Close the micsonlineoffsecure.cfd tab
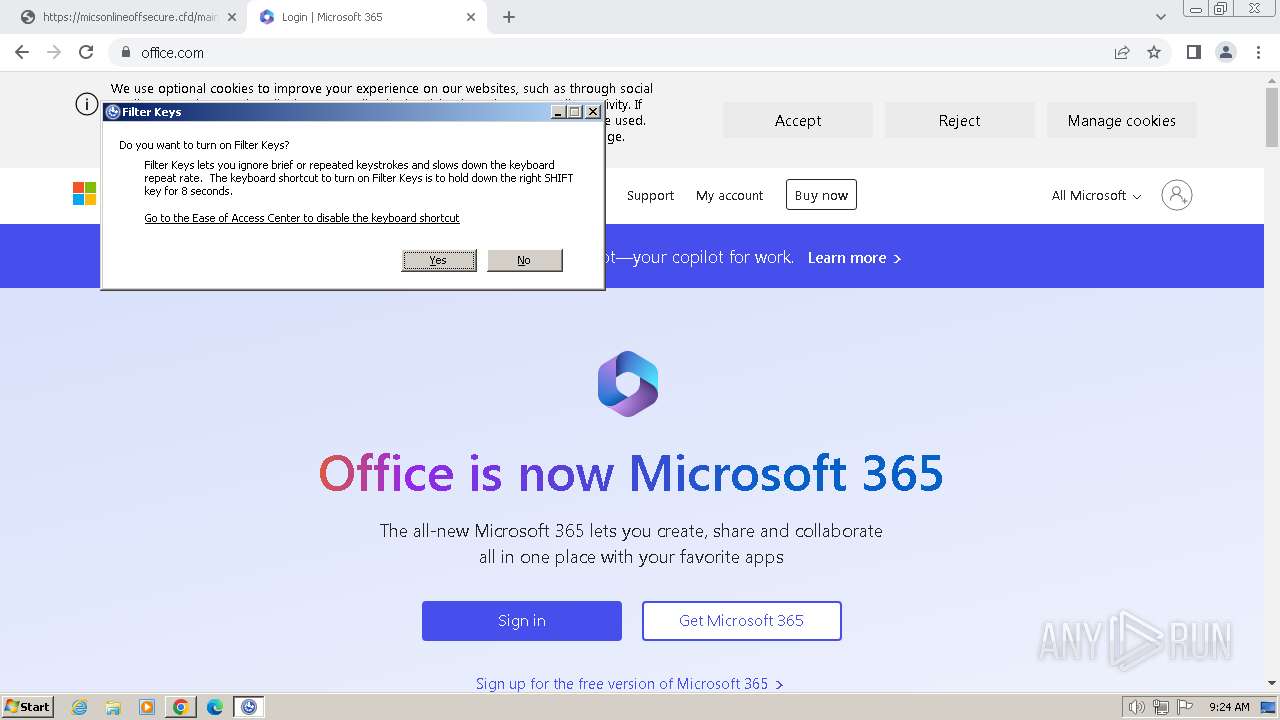Screen dimensions: 1280x720 [232, 17]
